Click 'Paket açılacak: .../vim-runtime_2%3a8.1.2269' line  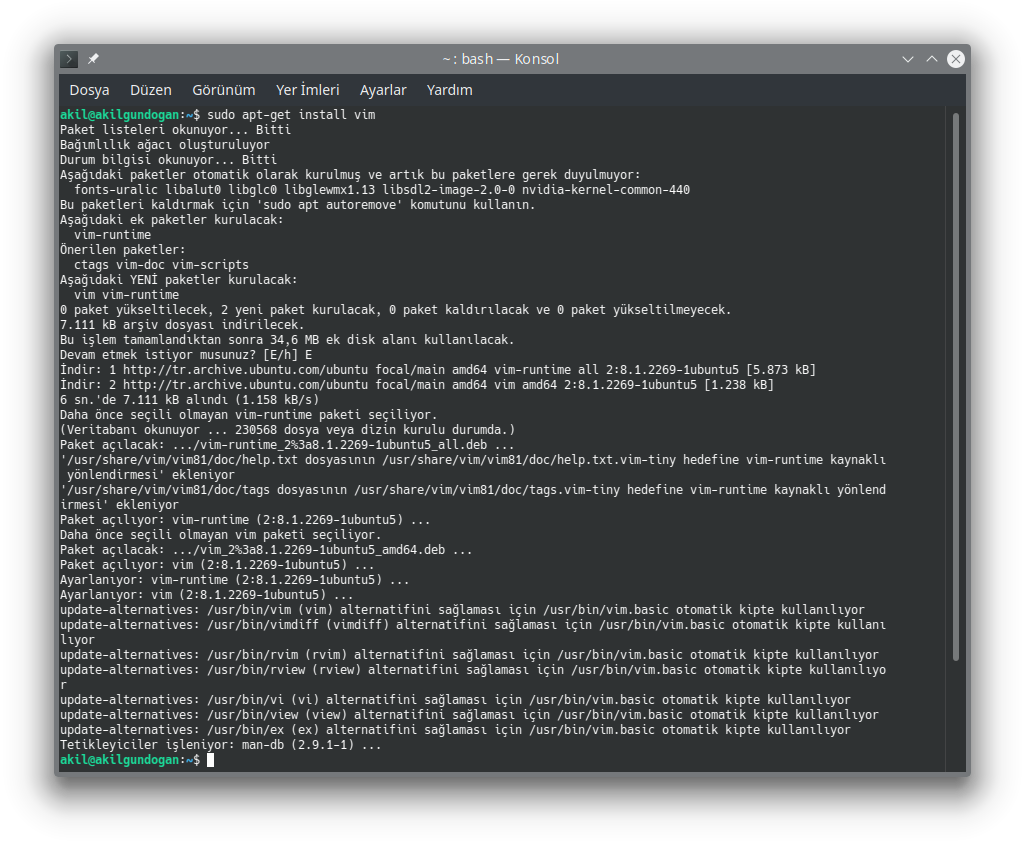coord(287,445)
